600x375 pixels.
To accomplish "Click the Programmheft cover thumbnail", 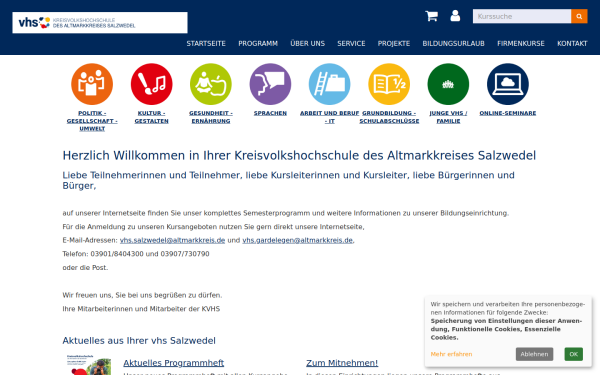I will click(x=89, y=365).
